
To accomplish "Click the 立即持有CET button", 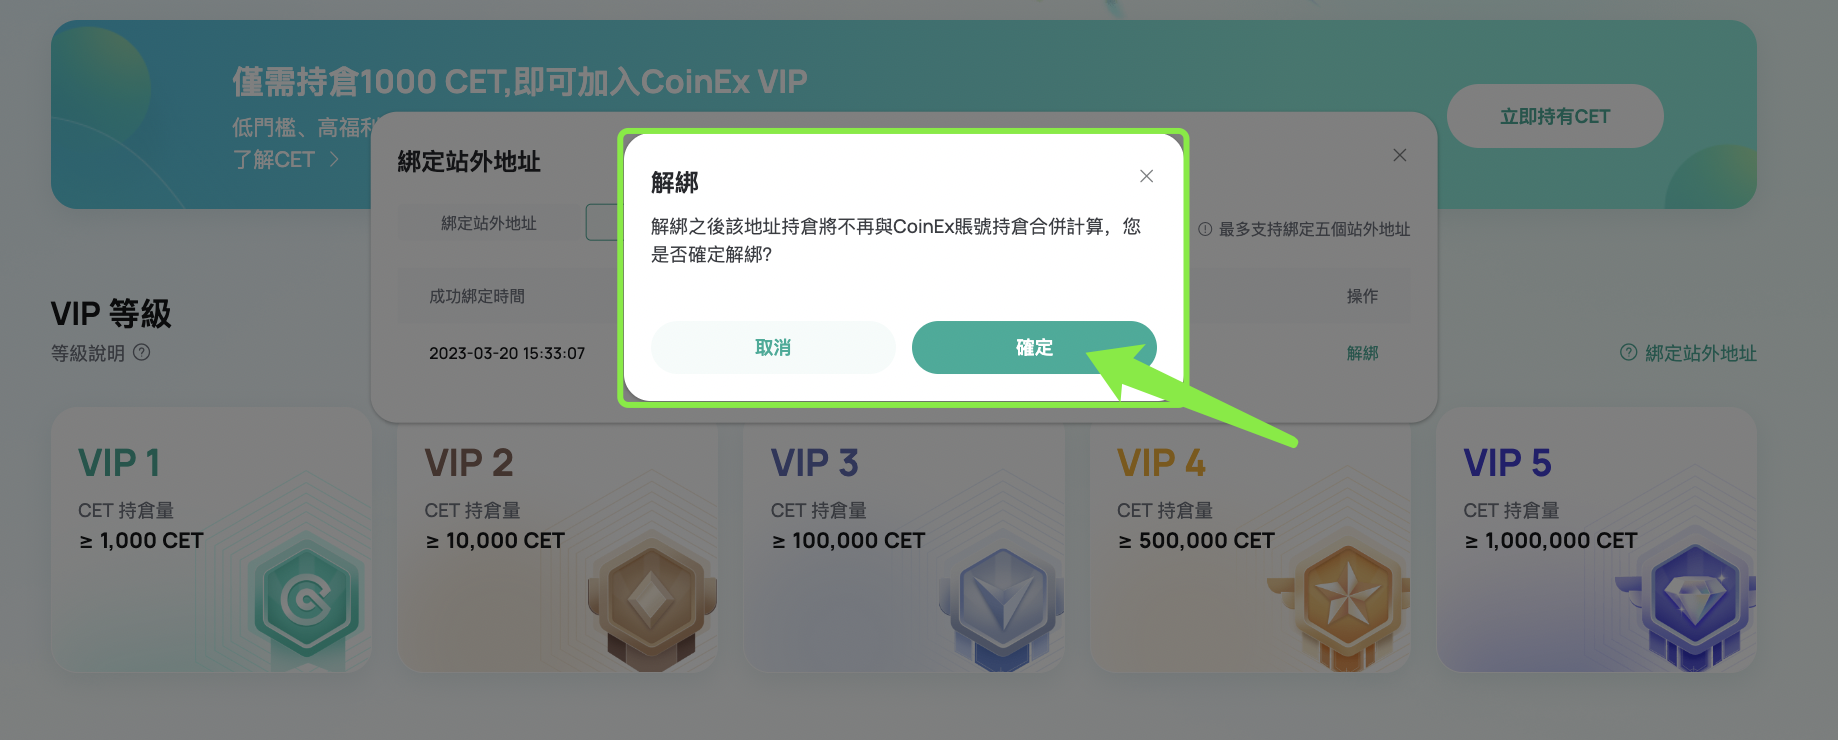I will pos(1555,116).
